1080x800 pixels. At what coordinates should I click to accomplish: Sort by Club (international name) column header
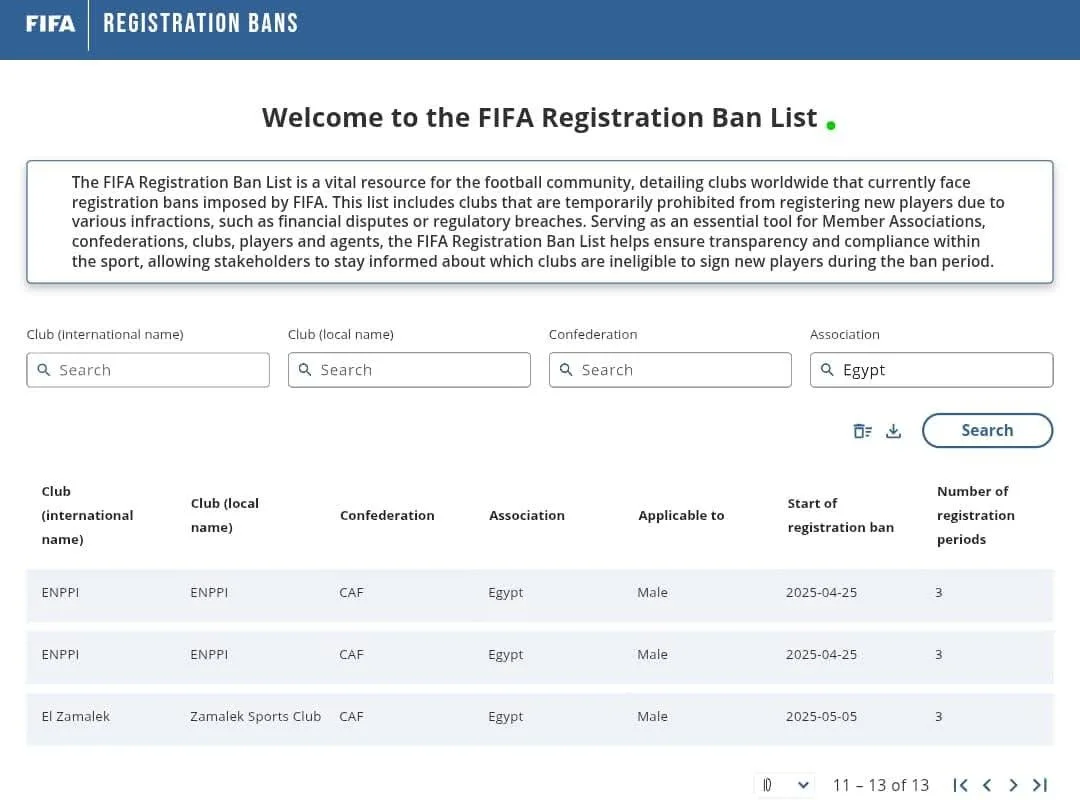tap(87, 515)
